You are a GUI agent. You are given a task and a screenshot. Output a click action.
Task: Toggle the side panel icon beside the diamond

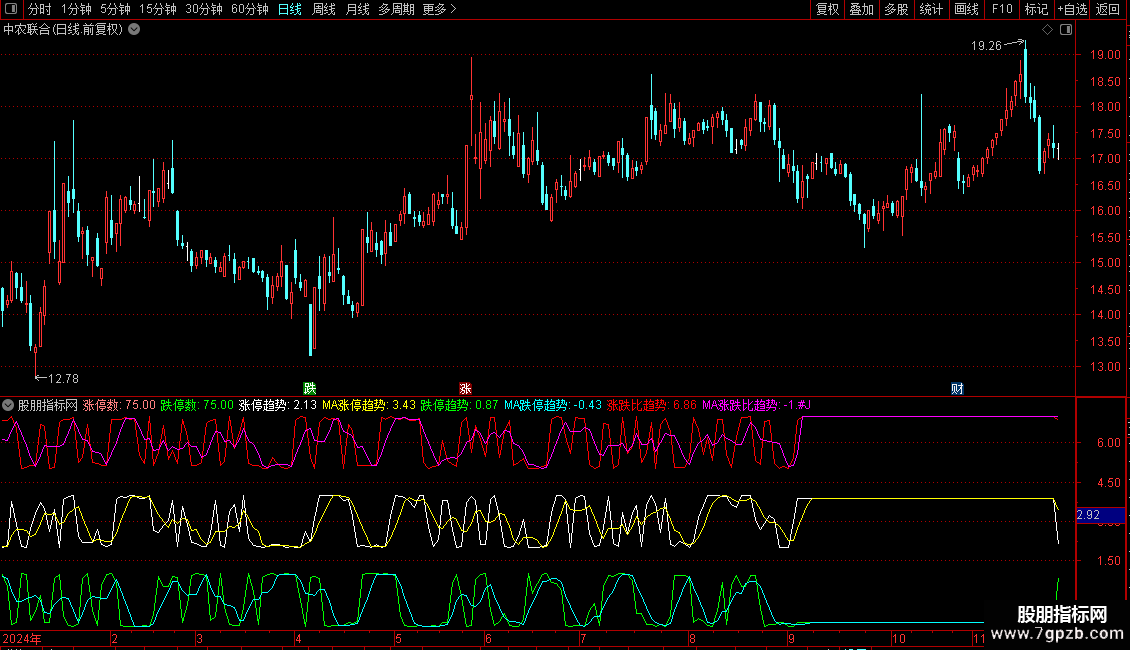(1065, 30)
